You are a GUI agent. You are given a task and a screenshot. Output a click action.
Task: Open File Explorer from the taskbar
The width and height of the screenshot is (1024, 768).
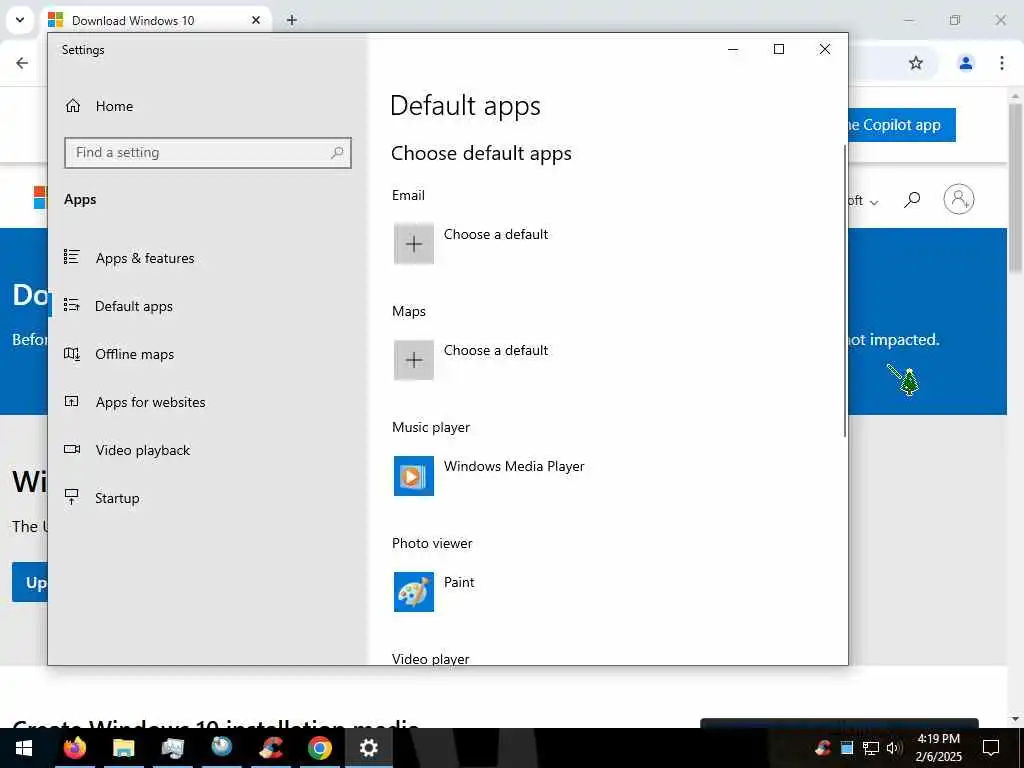click(x=123, y=748)
